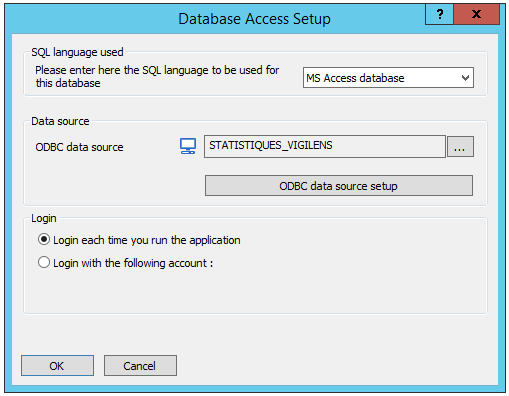Click the Login group heading

click(x=44, y=218)
